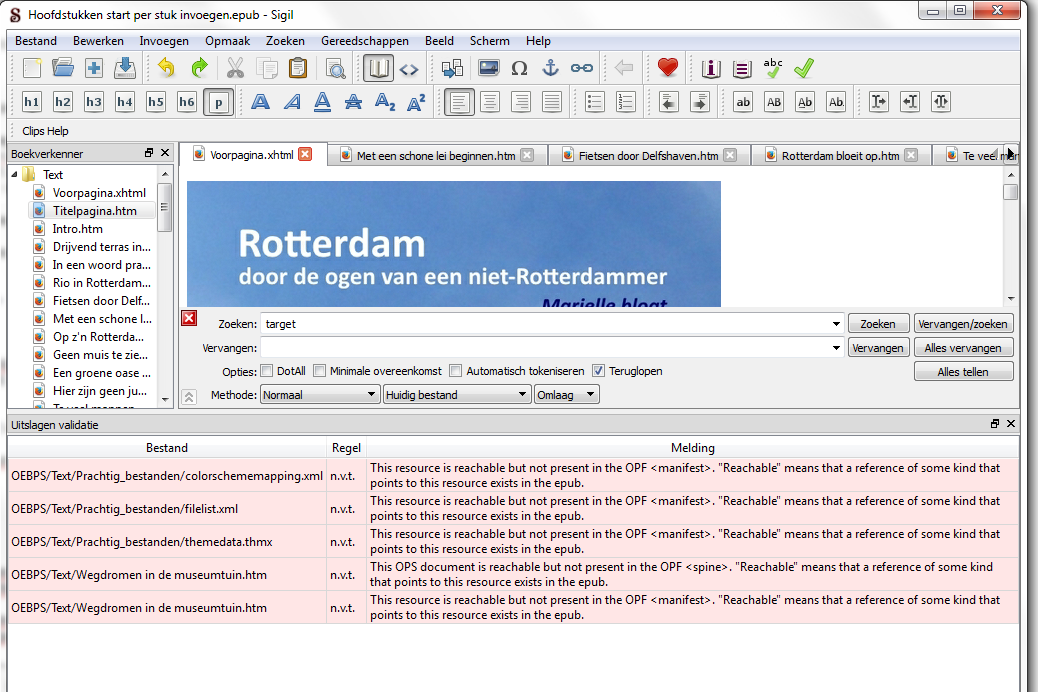Validate epub with the green checkmark
Screen dimensions: 1038x692
804,68
